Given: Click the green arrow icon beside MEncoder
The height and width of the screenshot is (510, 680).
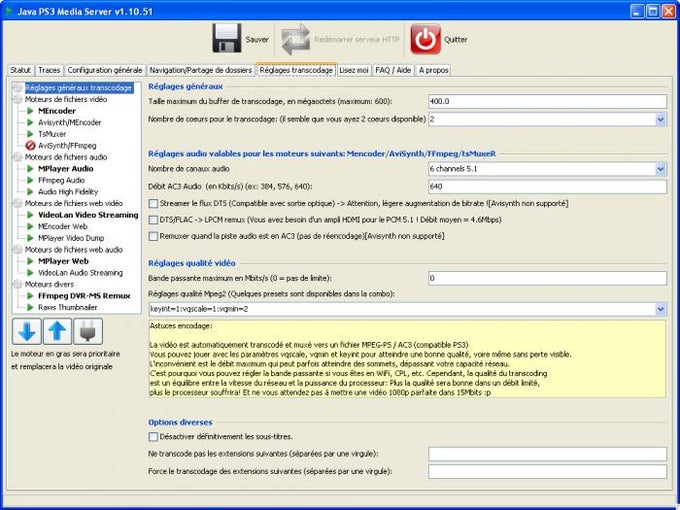Looking at the screenshot, I should coord(30,111).
